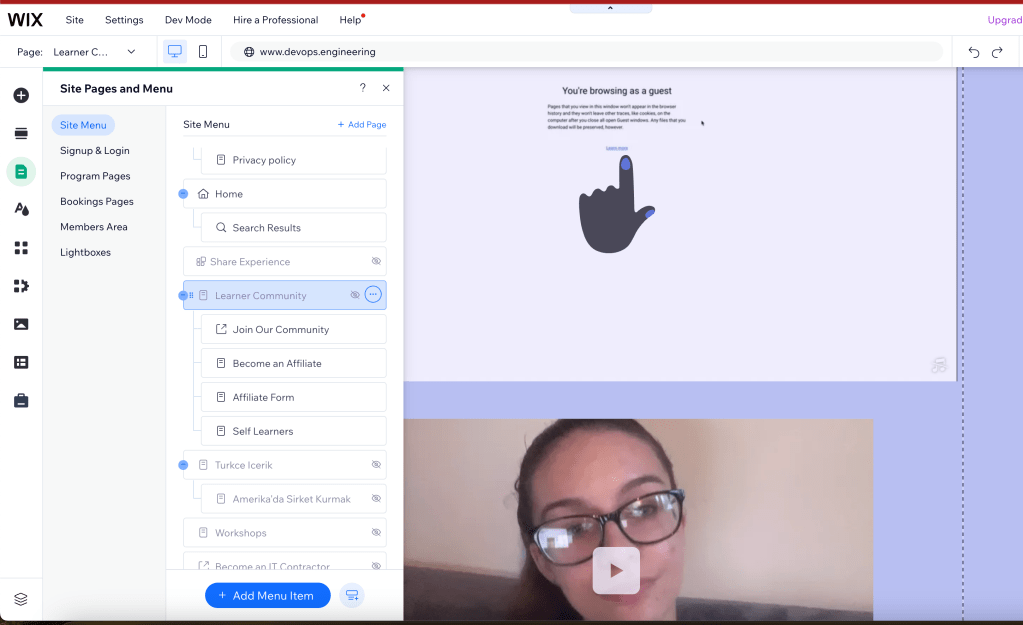Image resolution: width=1023 pixels, height=625 pixels.
Task: Select the Site Menu tab
Action: point(83,125)
